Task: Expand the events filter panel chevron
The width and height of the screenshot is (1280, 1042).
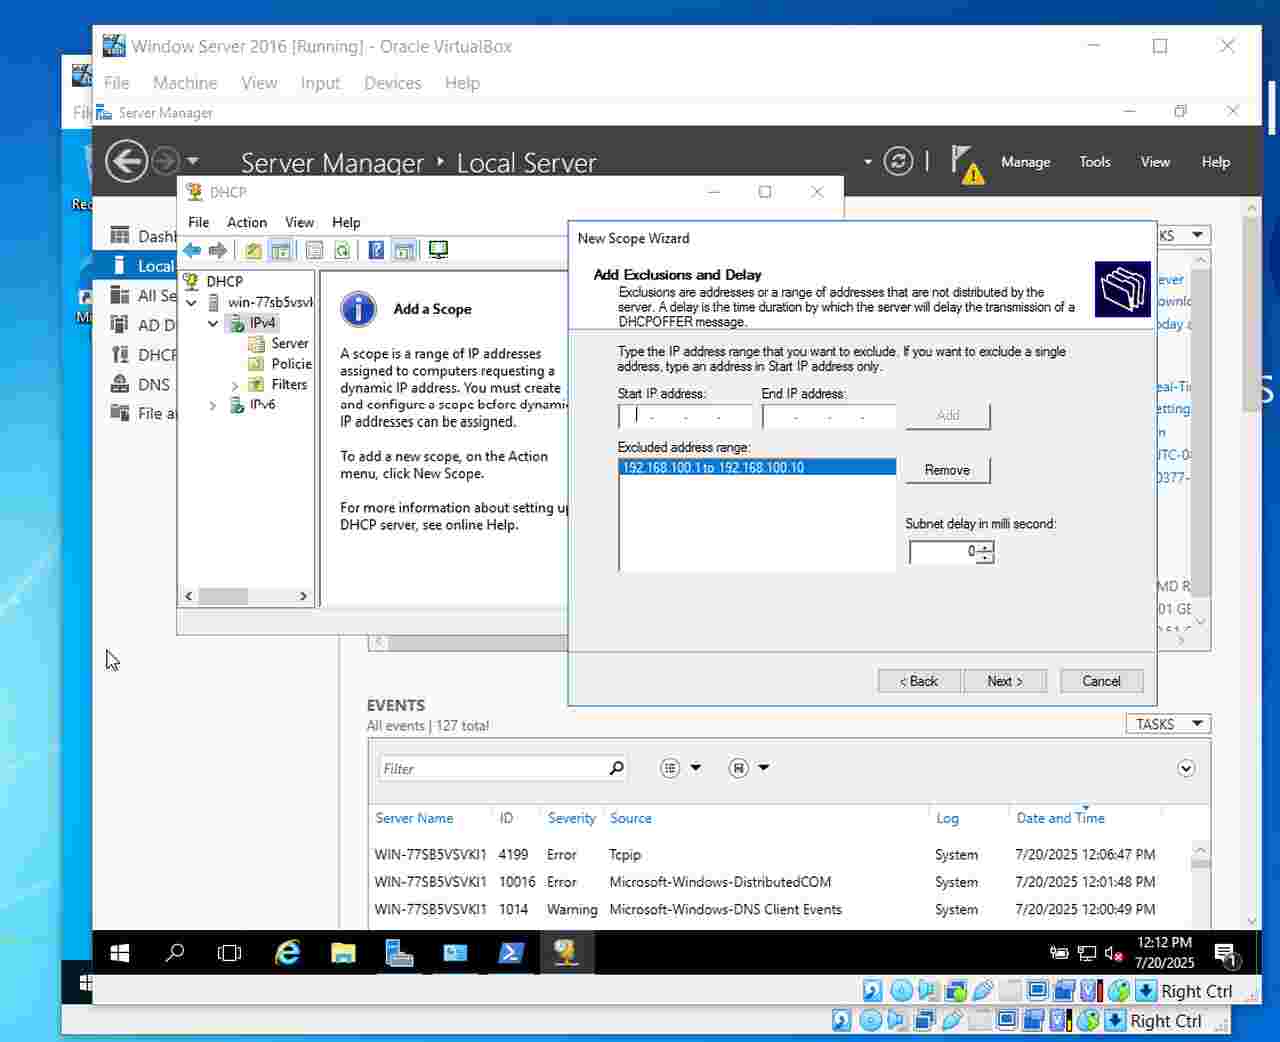Action: tap(1186, 768)
